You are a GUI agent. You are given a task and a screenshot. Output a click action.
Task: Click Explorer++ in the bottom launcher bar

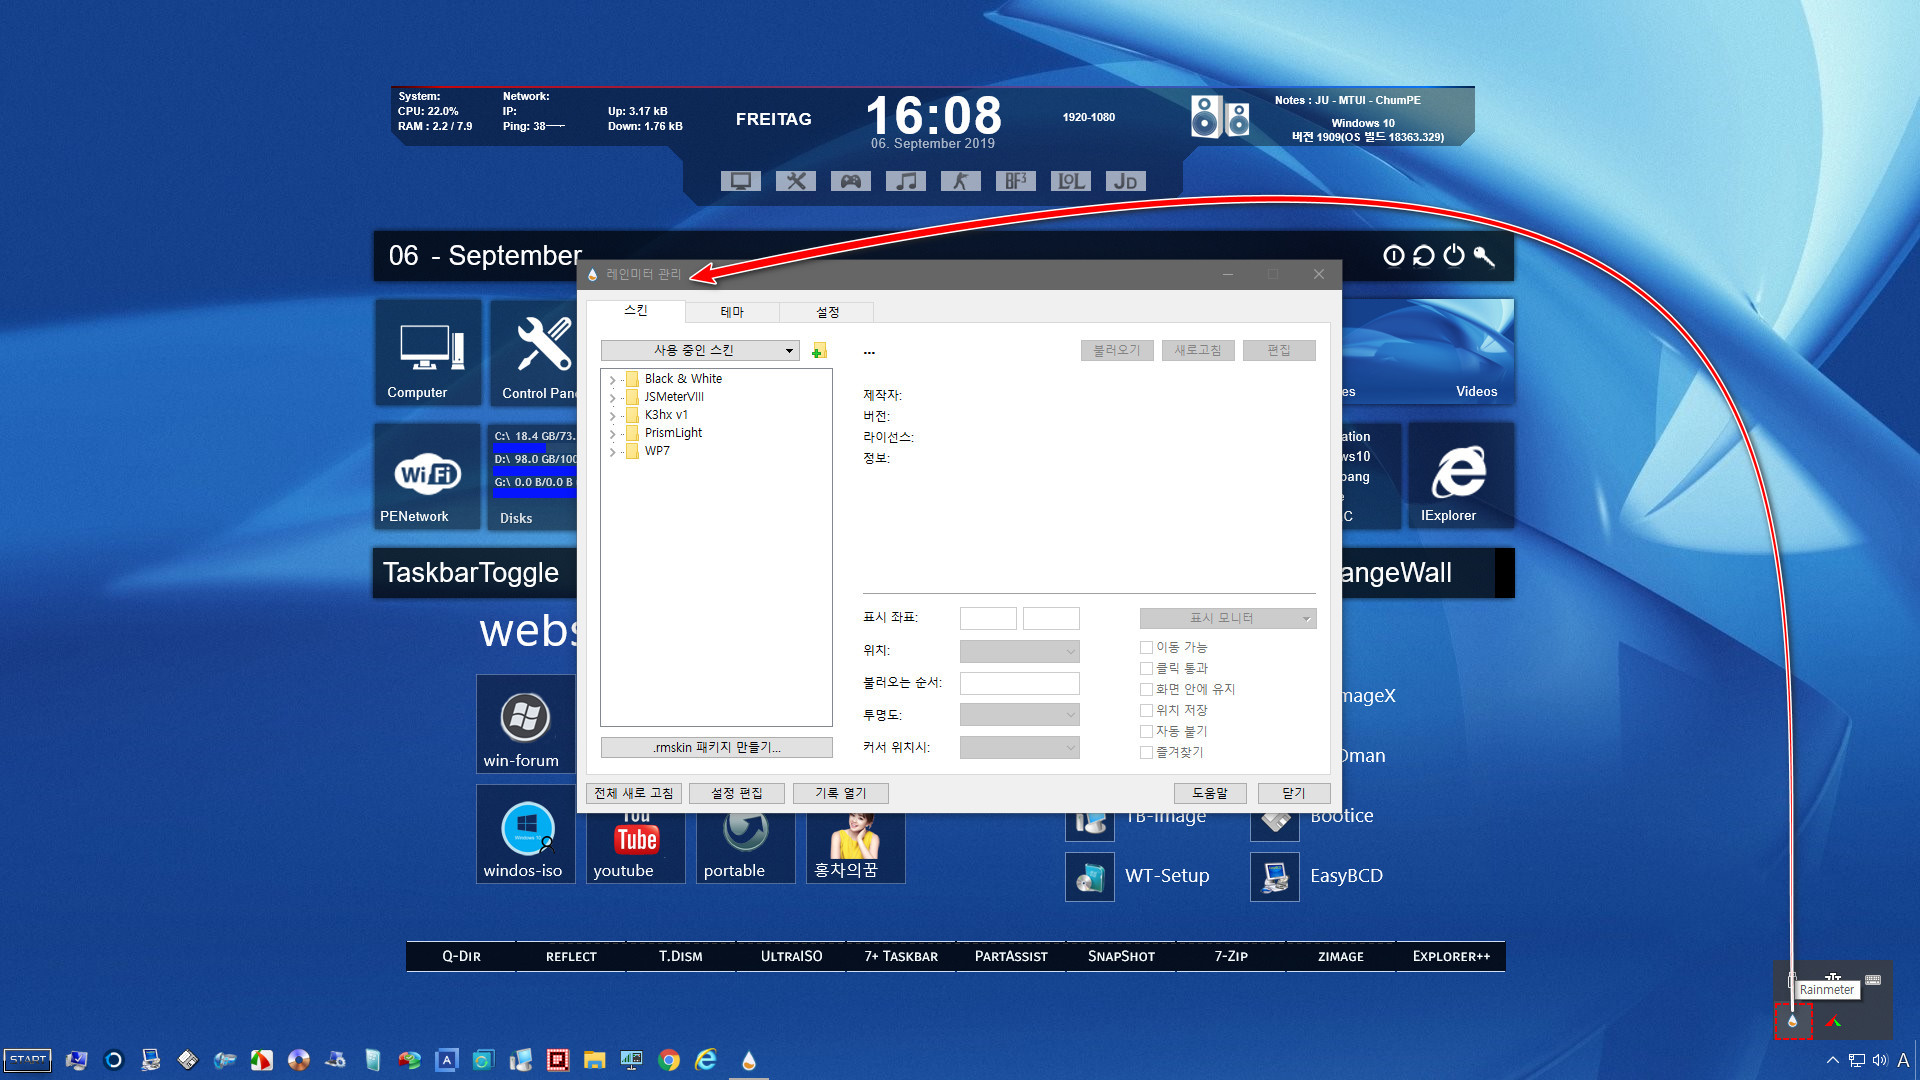(1451, 956)
